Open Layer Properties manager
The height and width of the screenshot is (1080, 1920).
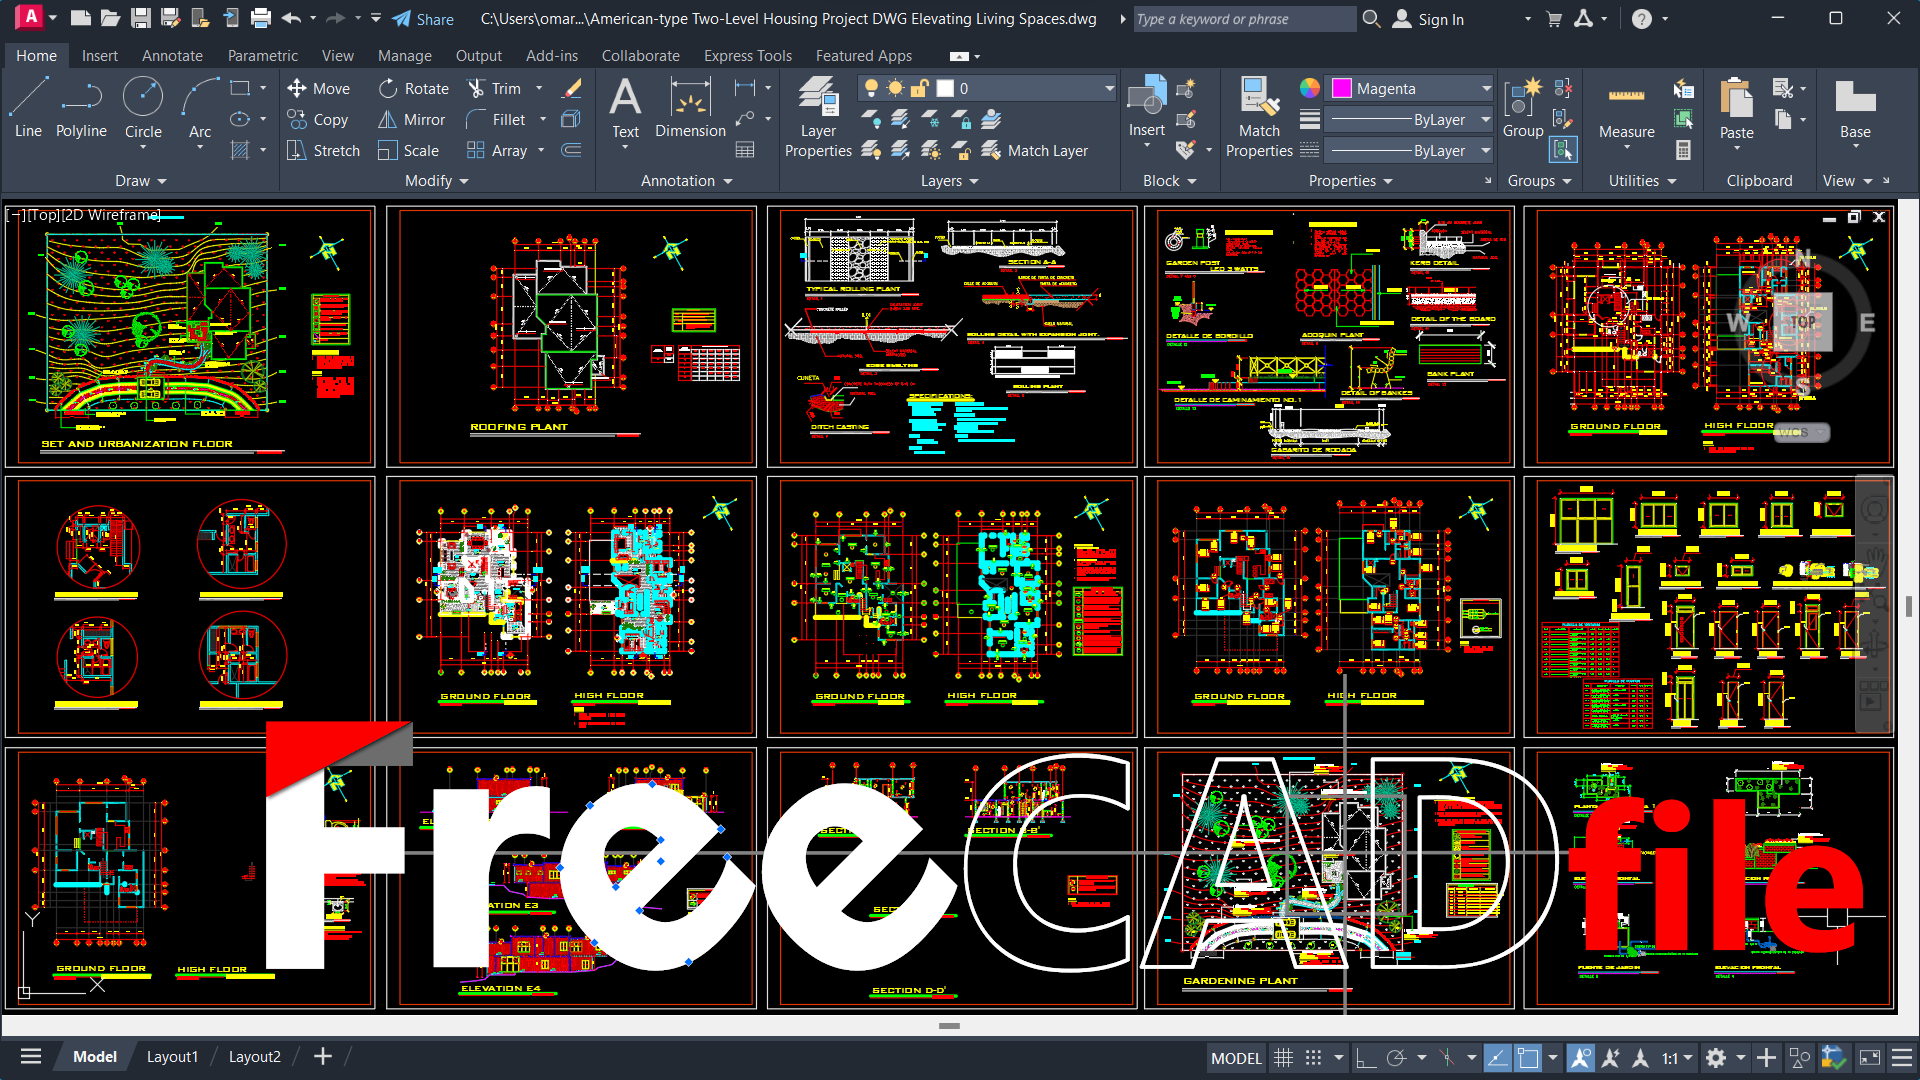click(x=818, y=117)
